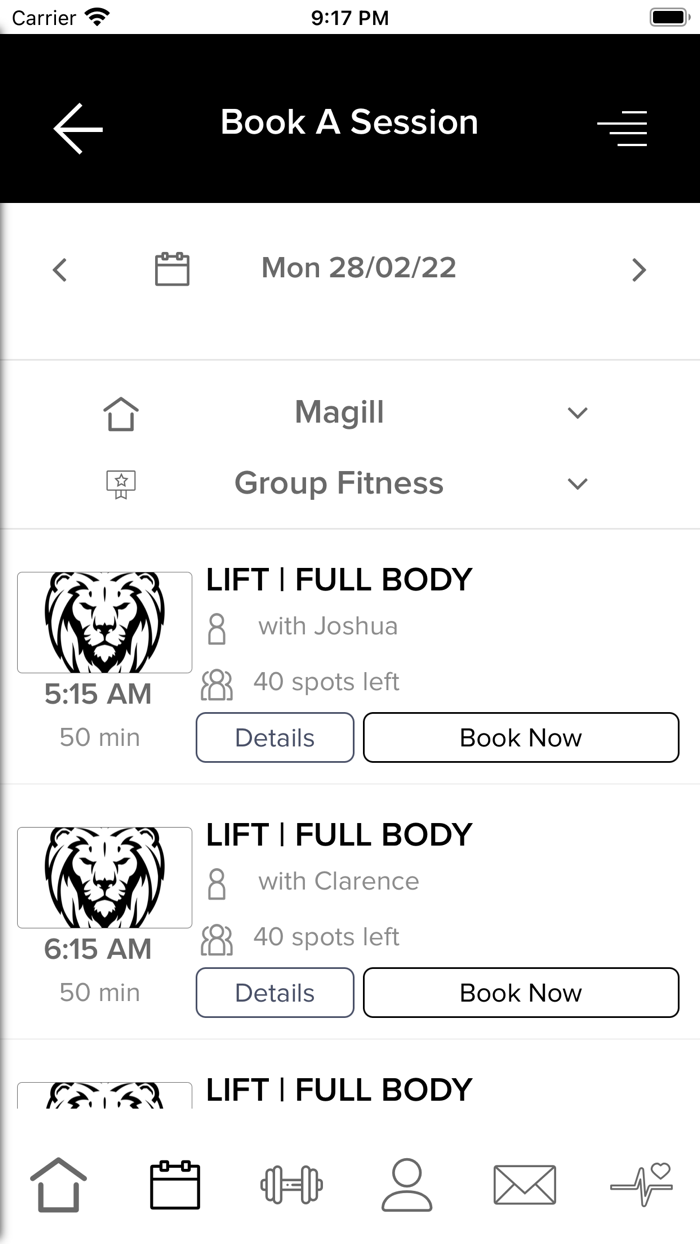The width and height of the screenshot is (700, 1244).
Task: Open the envelope messages tab
Action: (524, 1185)
